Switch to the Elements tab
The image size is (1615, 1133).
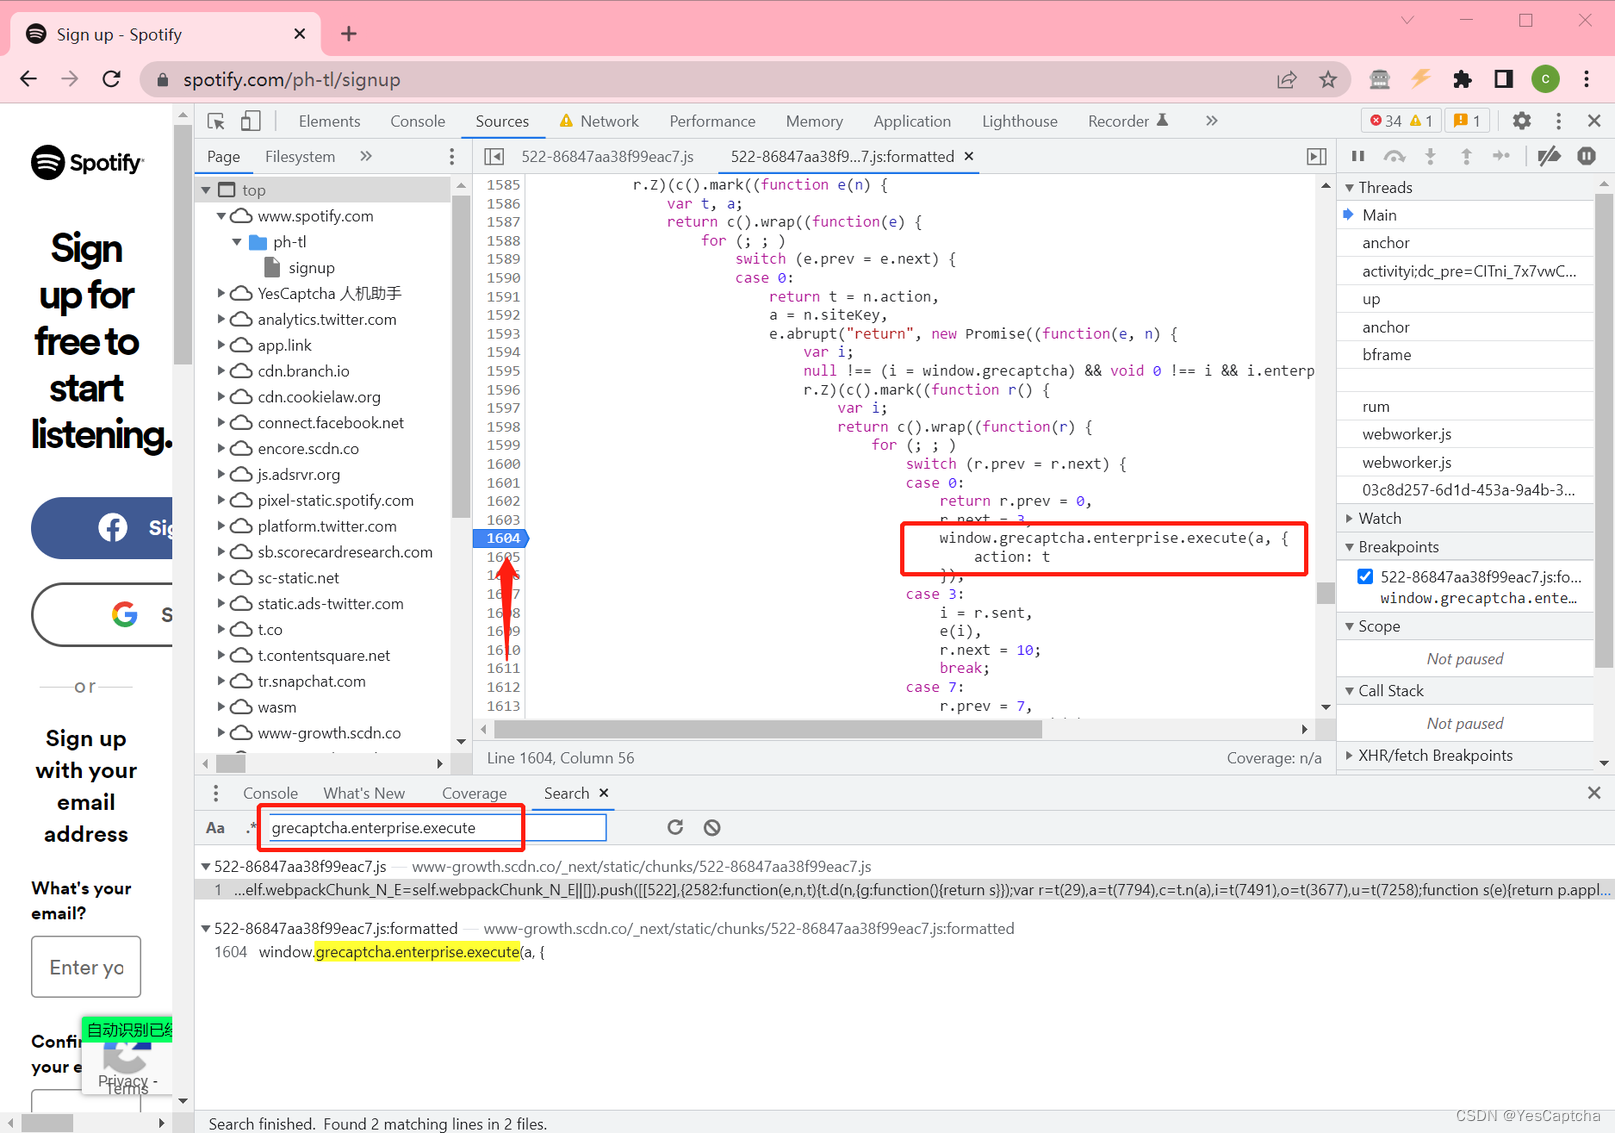point(329,121)
